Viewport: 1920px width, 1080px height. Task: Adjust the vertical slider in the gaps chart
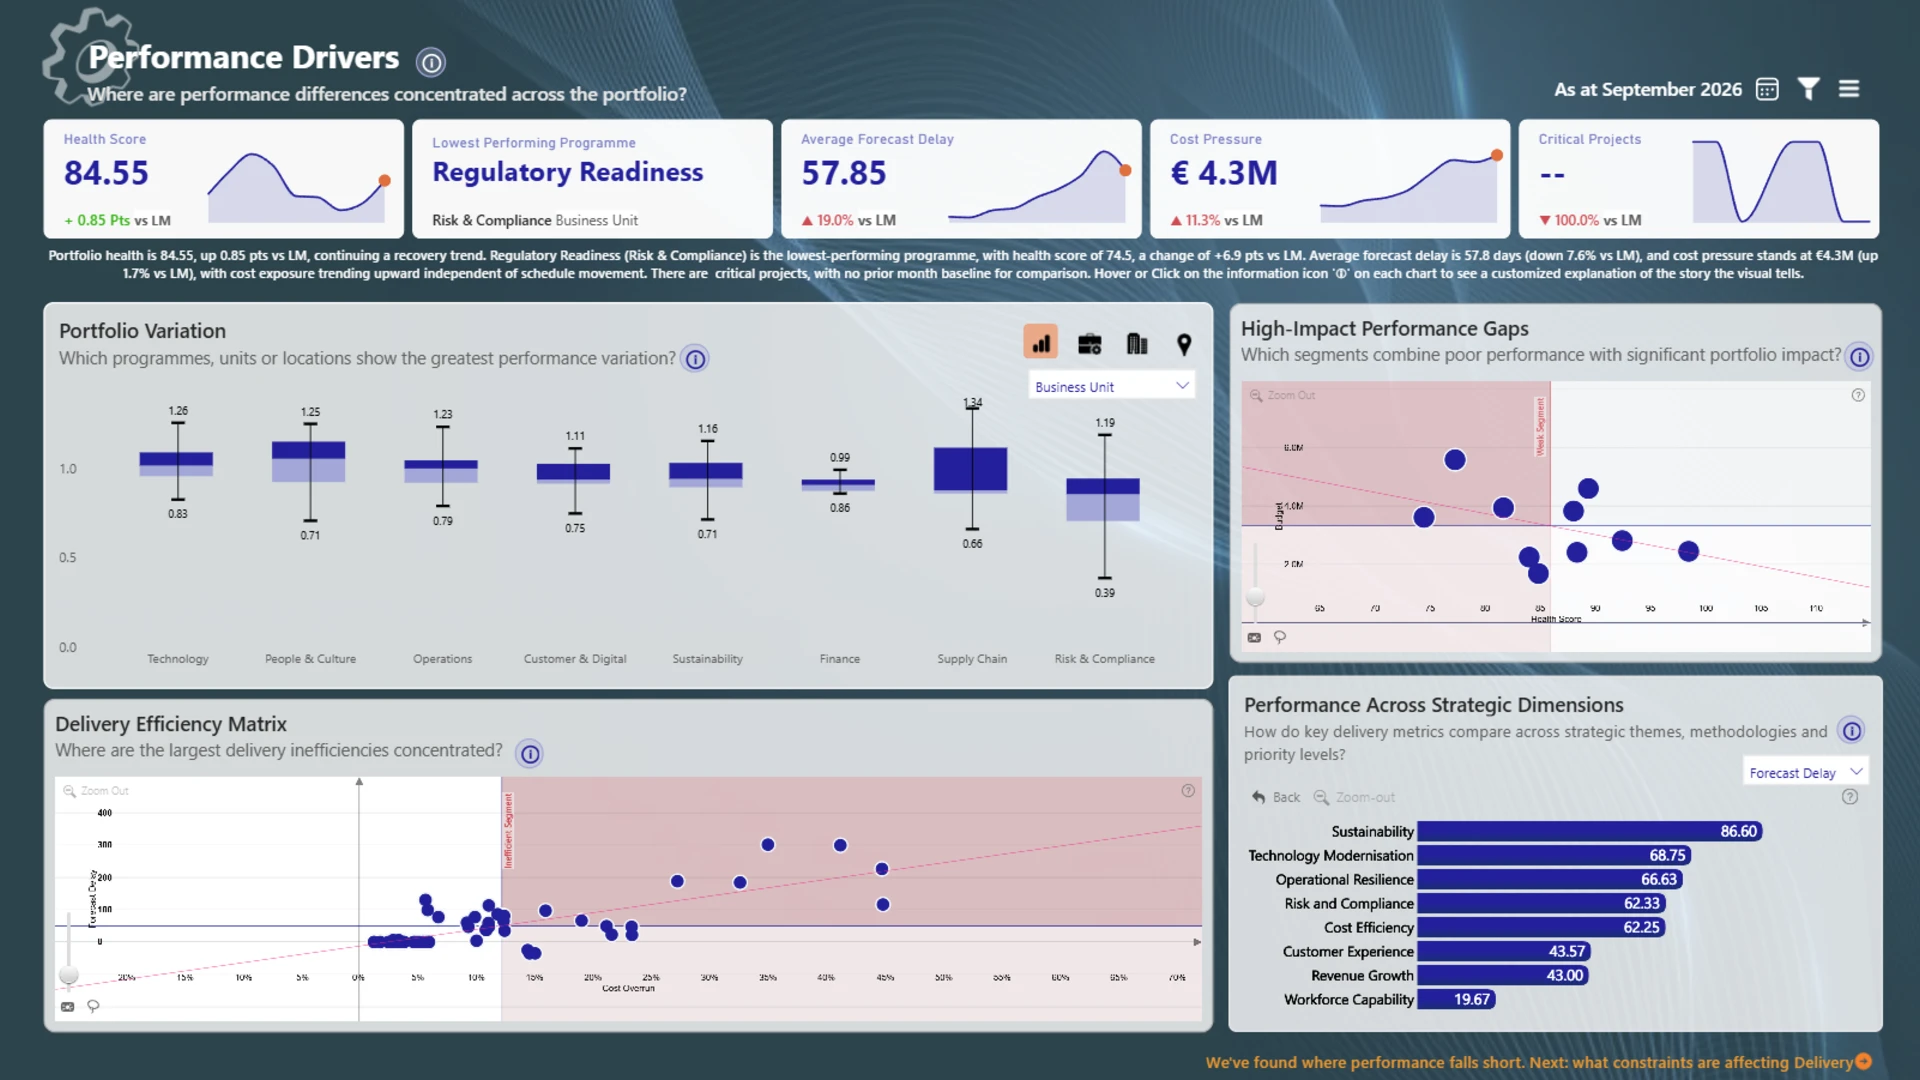tap(1255, 597)
